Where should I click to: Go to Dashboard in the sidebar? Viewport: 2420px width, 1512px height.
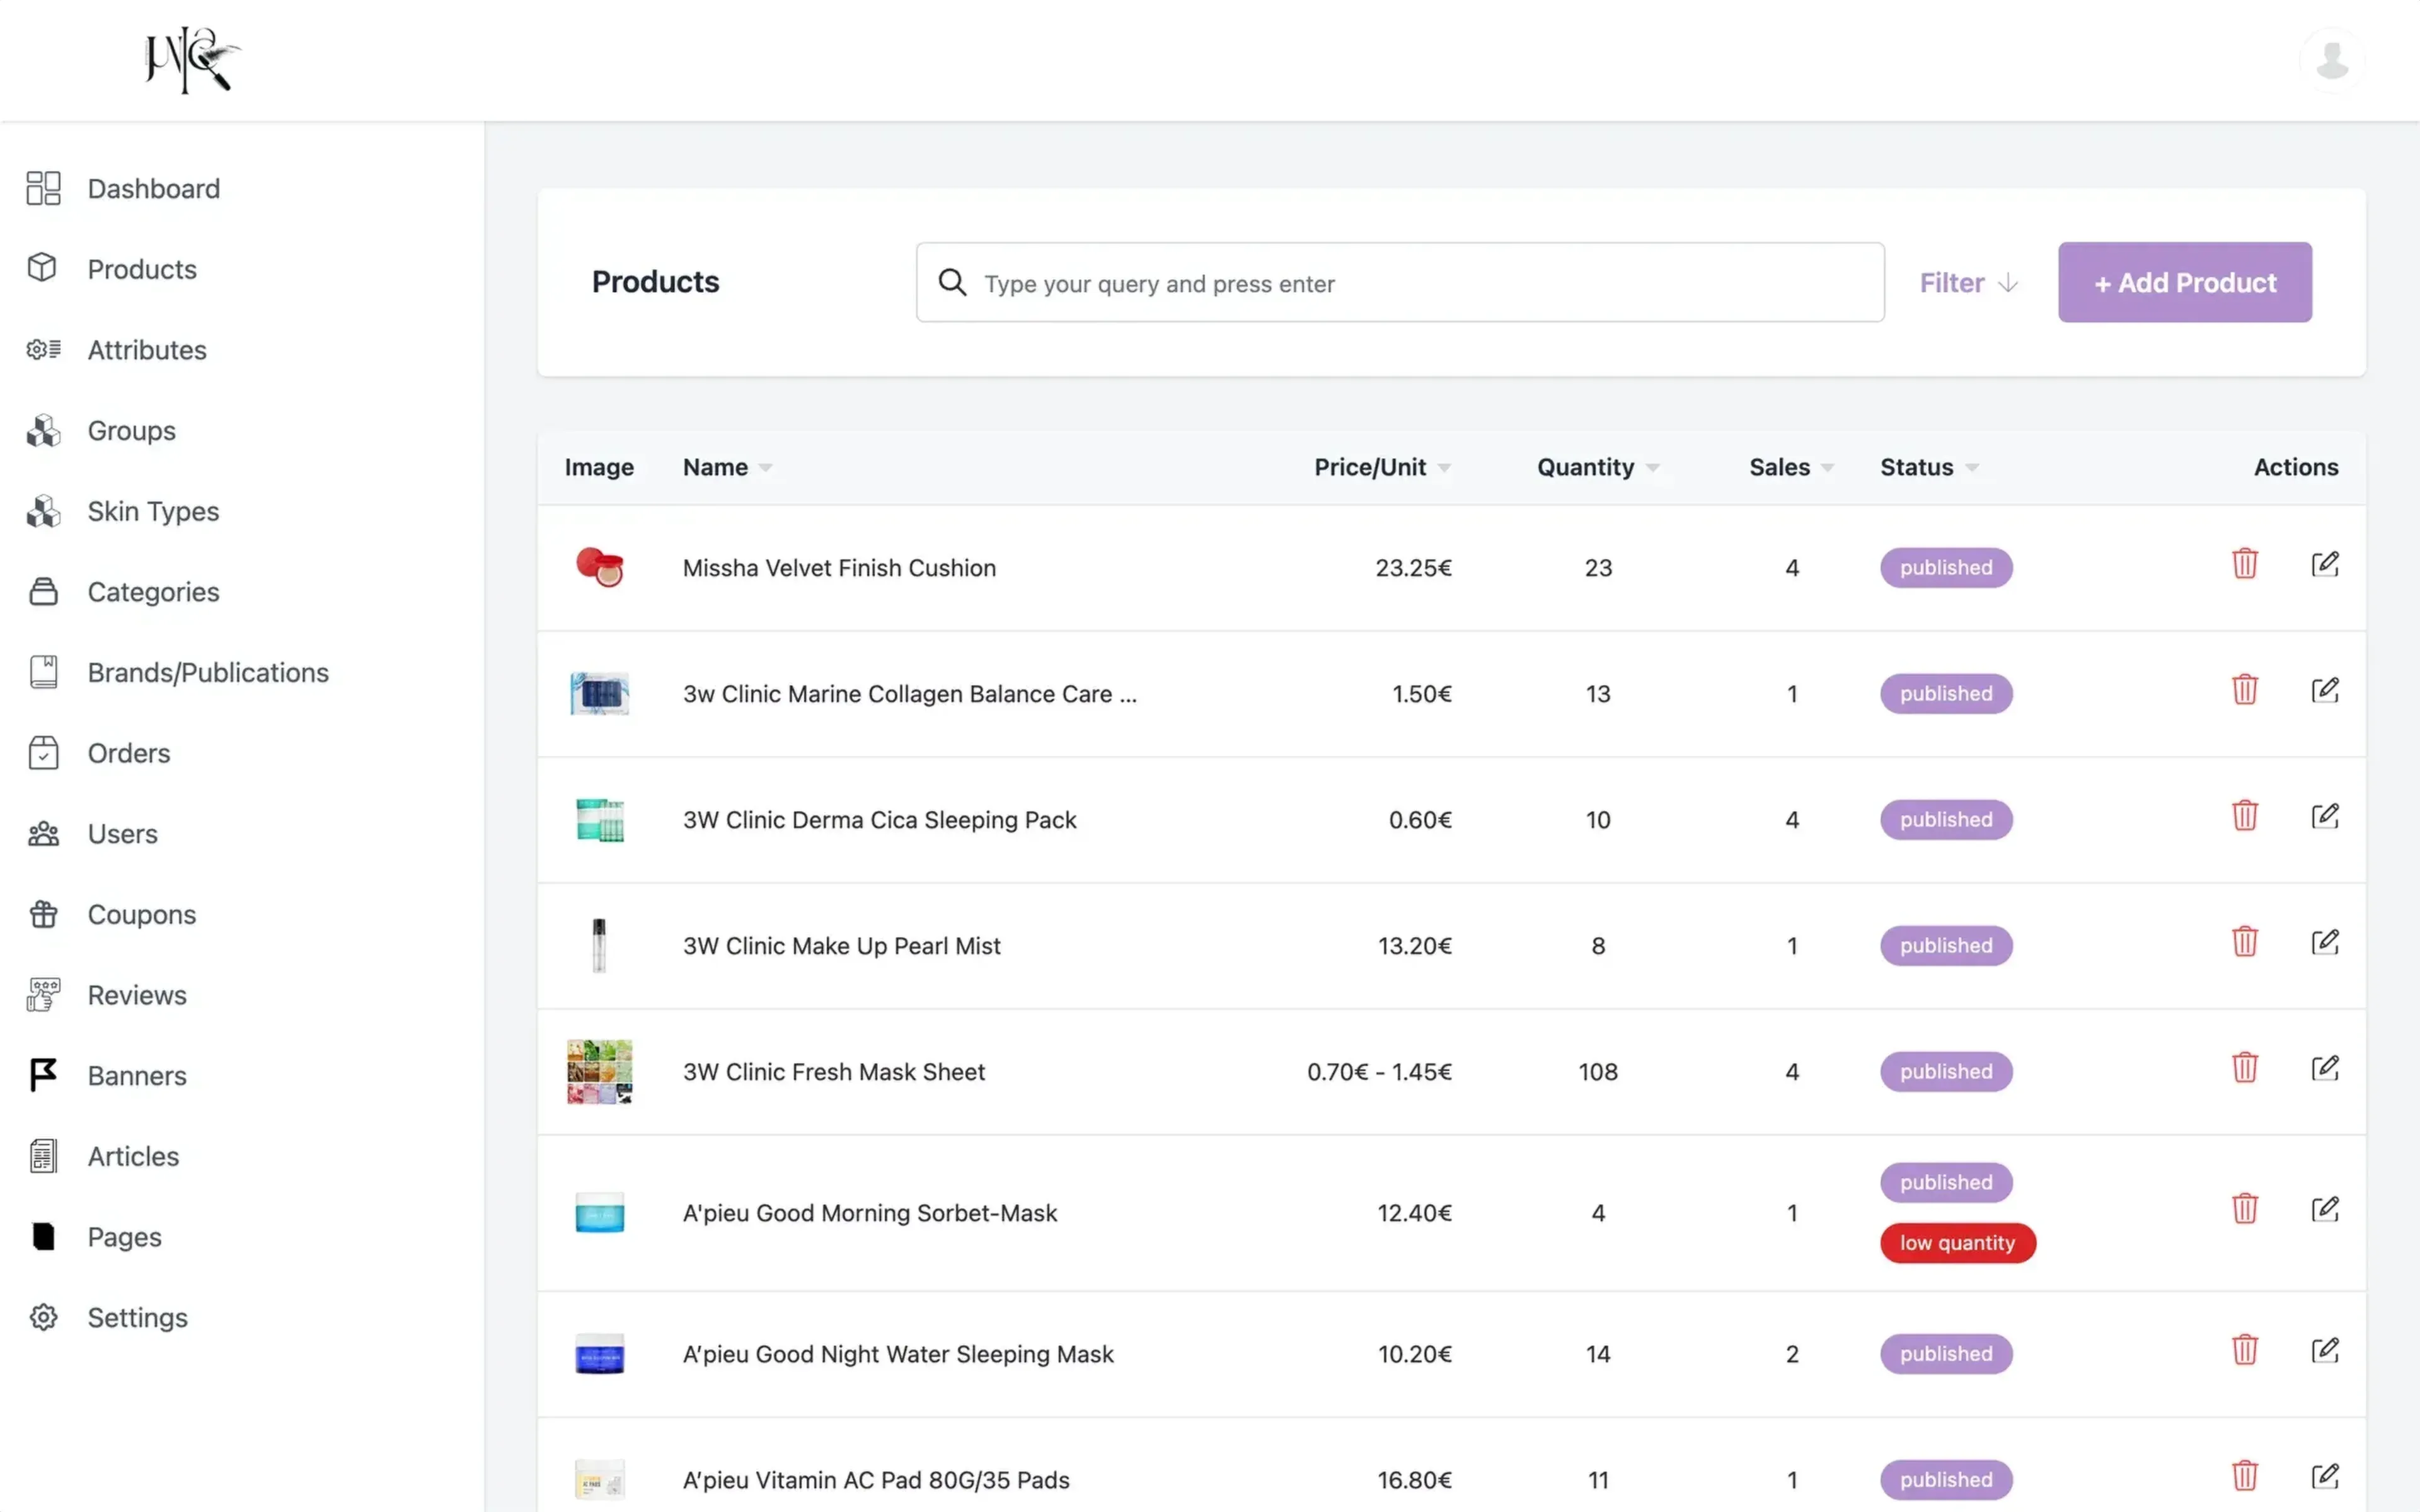click(153, 188)
